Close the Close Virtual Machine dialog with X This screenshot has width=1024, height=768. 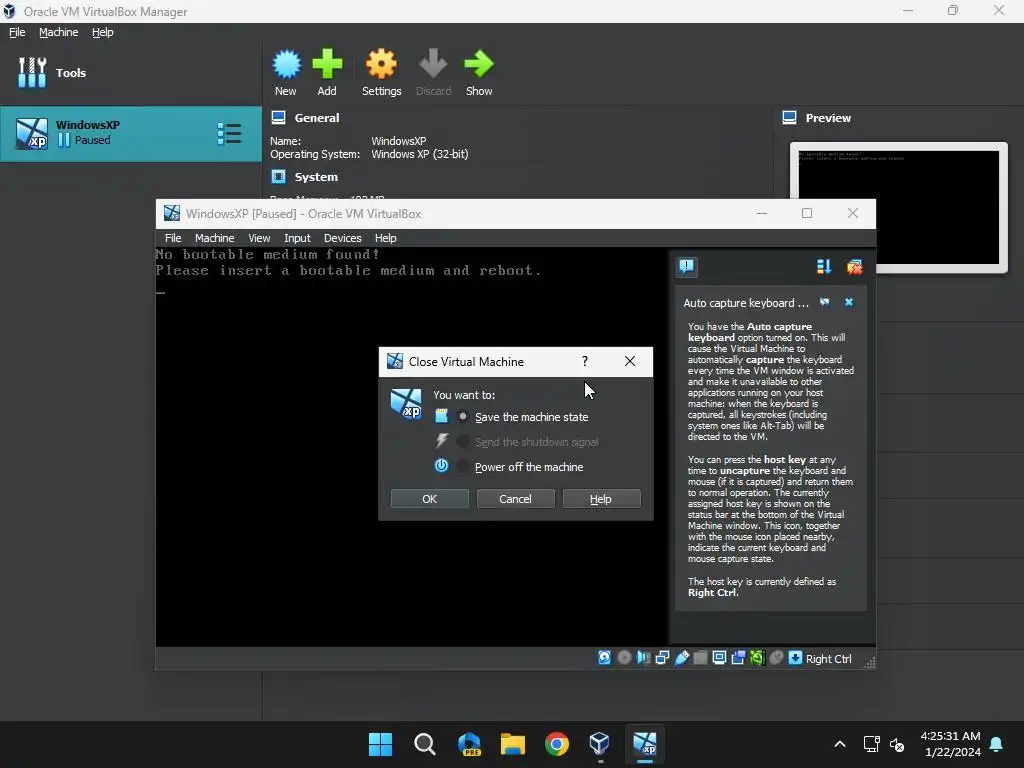coord(630,361)
